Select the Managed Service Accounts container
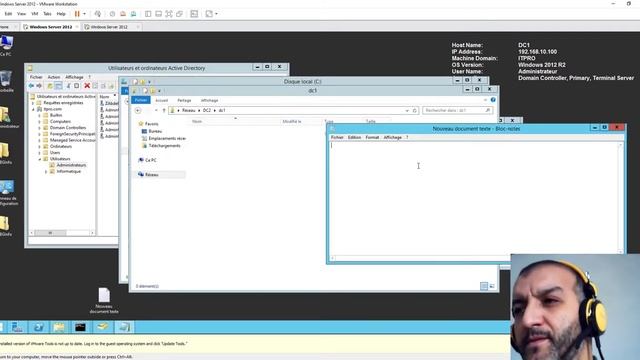This screenshot has width=640, height=360. pos(73,140)
